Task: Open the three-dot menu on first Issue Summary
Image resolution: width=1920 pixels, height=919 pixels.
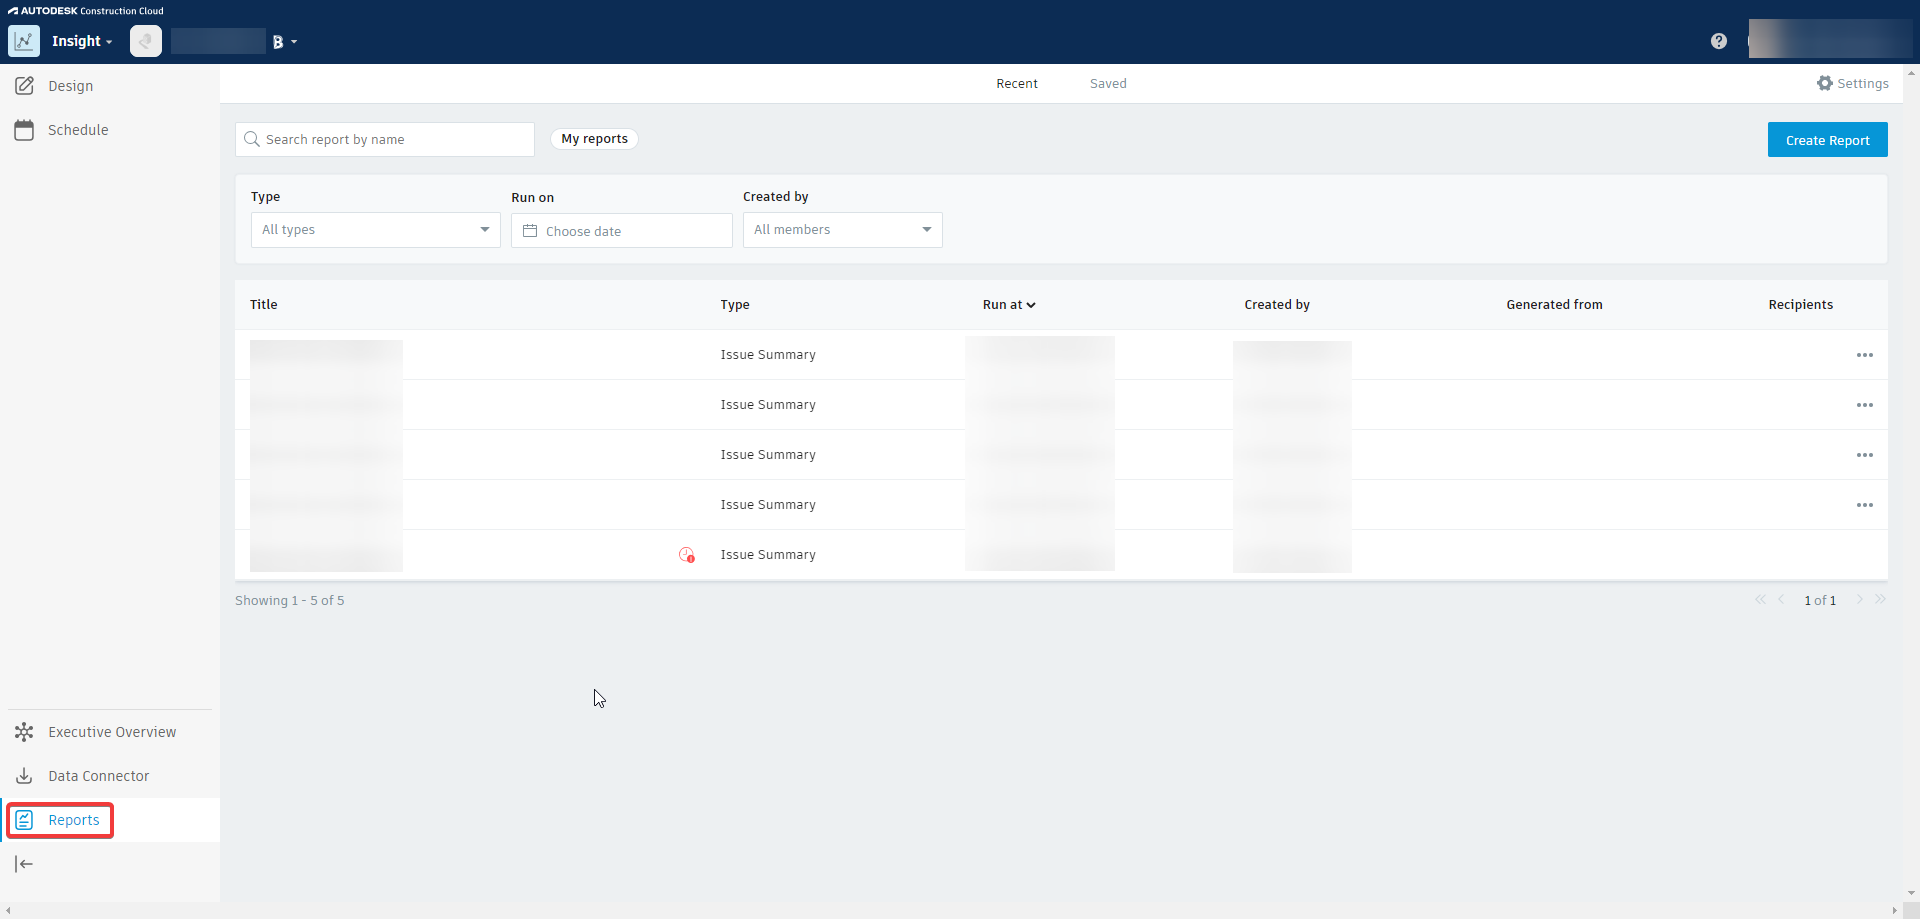Action: tap(1866, 355)
